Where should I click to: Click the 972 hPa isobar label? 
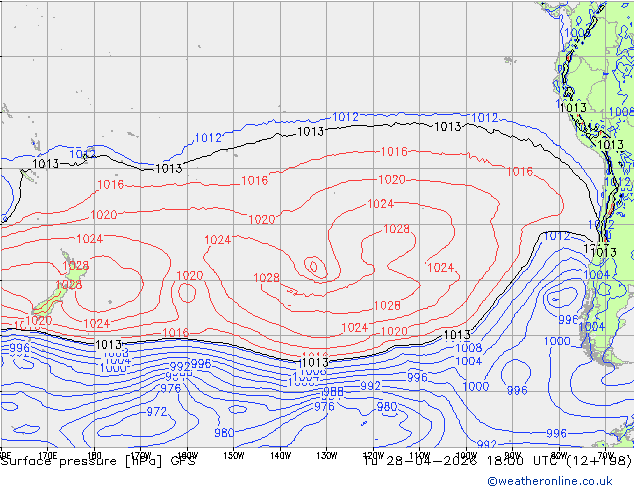[156, 412]
